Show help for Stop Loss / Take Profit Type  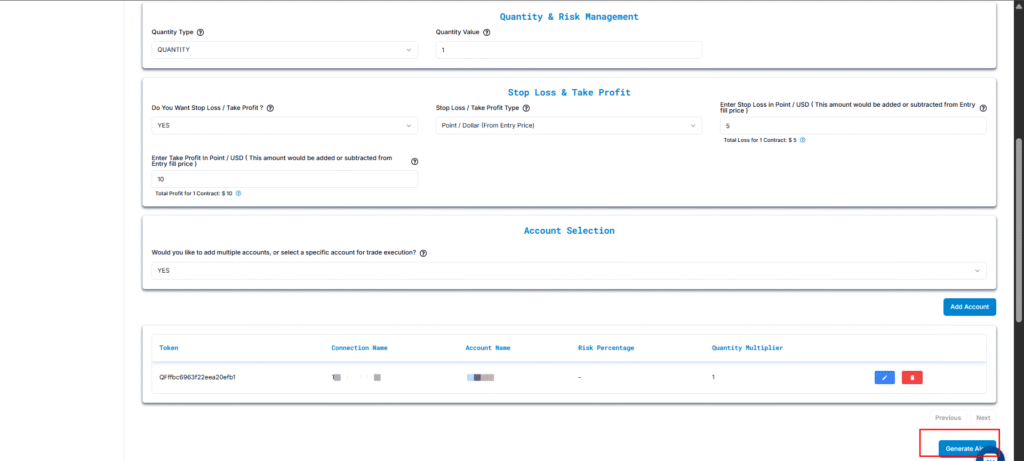pos(526,108)
